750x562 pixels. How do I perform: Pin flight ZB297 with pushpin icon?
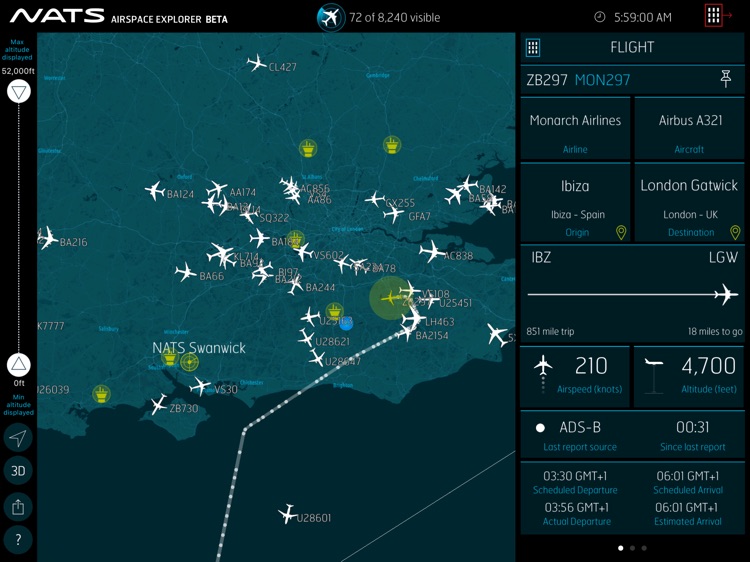726,79
